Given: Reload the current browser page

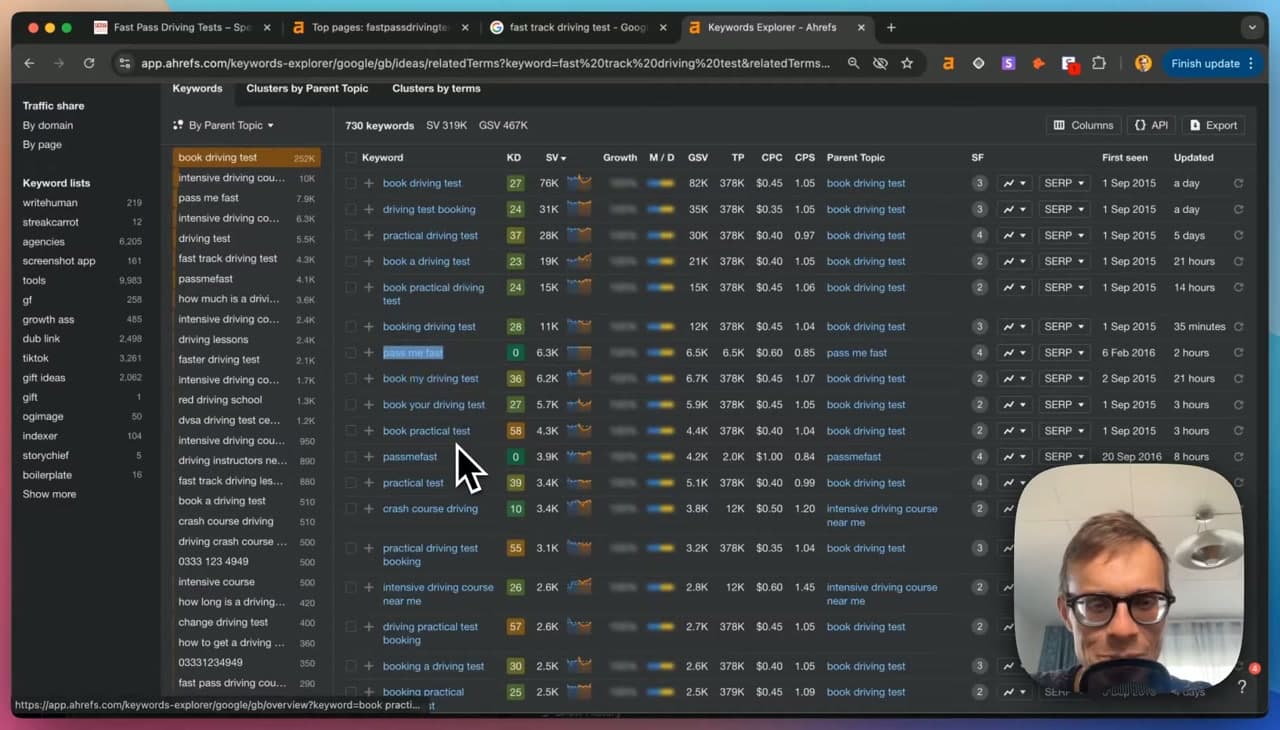Looking at the screenshot, I should coord(89,63).
